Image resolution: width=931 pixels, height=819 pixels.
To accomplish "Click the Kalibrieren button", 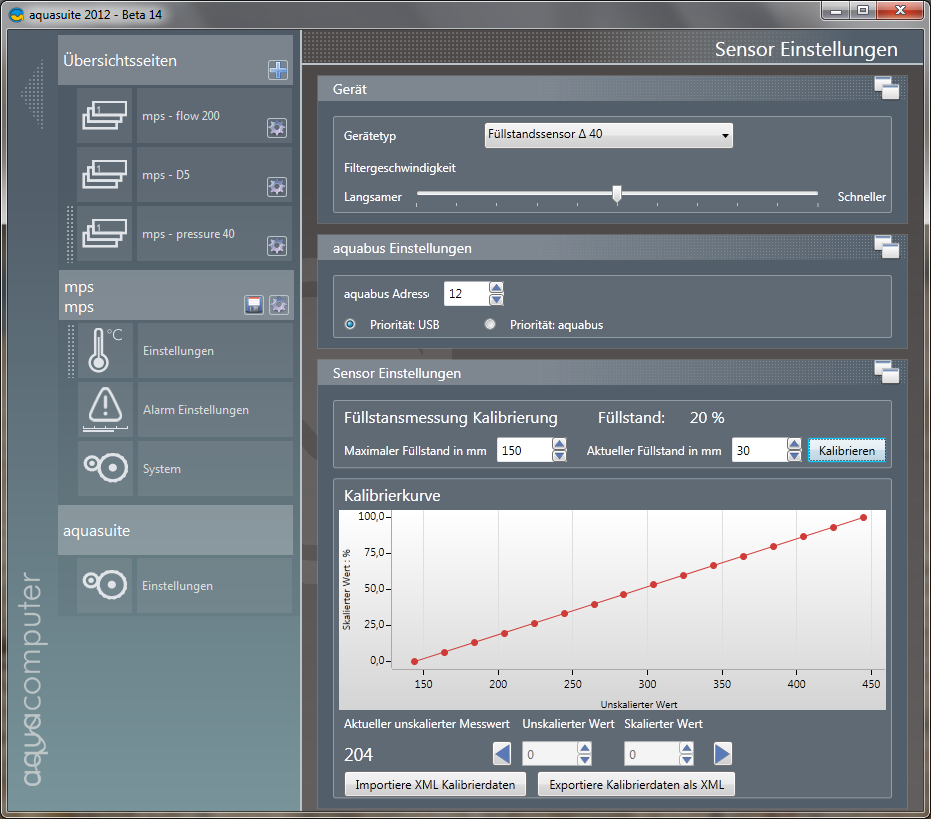I will 847,450.
